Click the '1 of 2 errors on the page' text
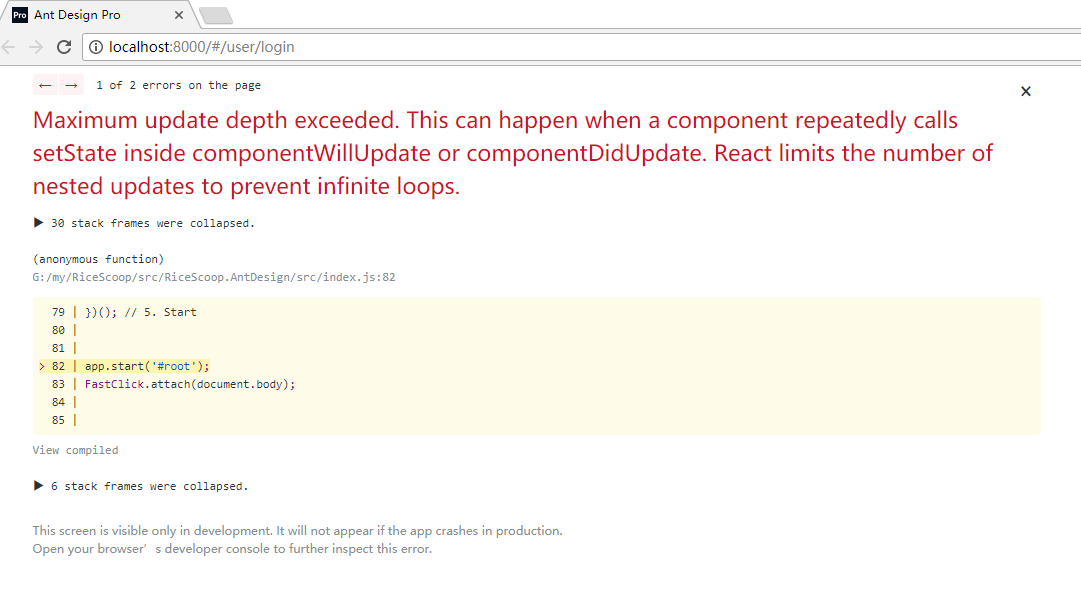Image resolution: width=1081 pixels, height=593 pixels. coord(179,86)
